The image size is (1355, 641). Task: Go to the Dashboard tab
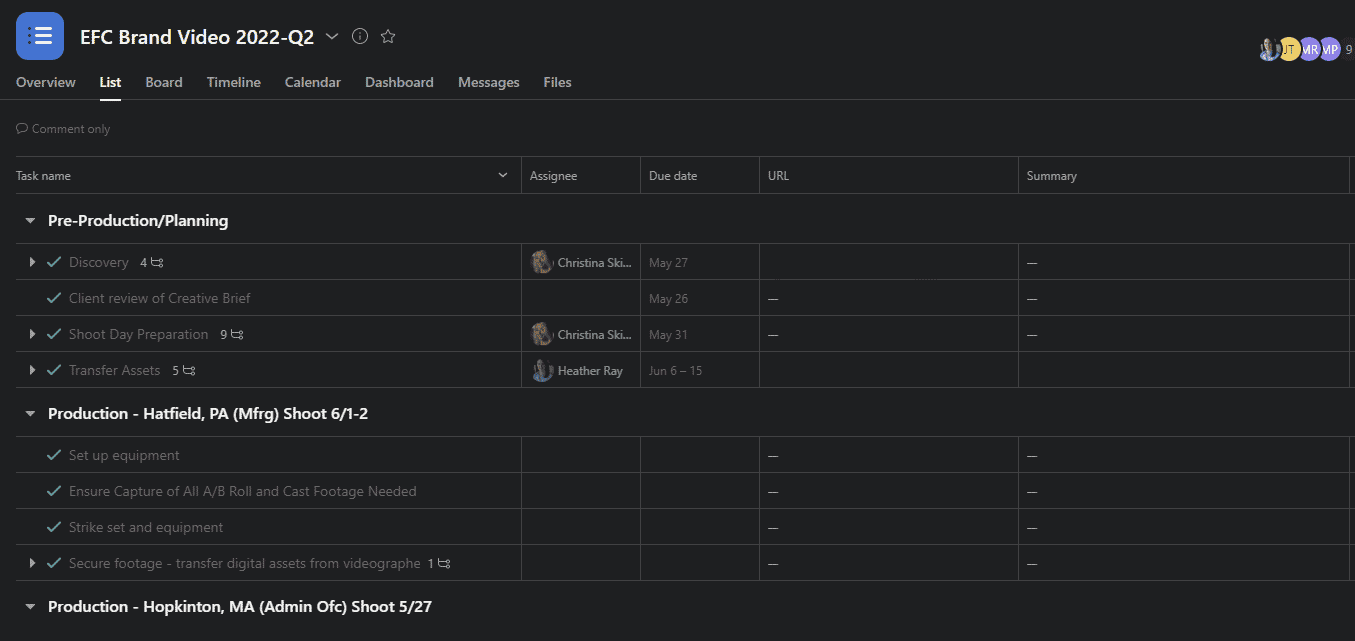tap(399, 82)
